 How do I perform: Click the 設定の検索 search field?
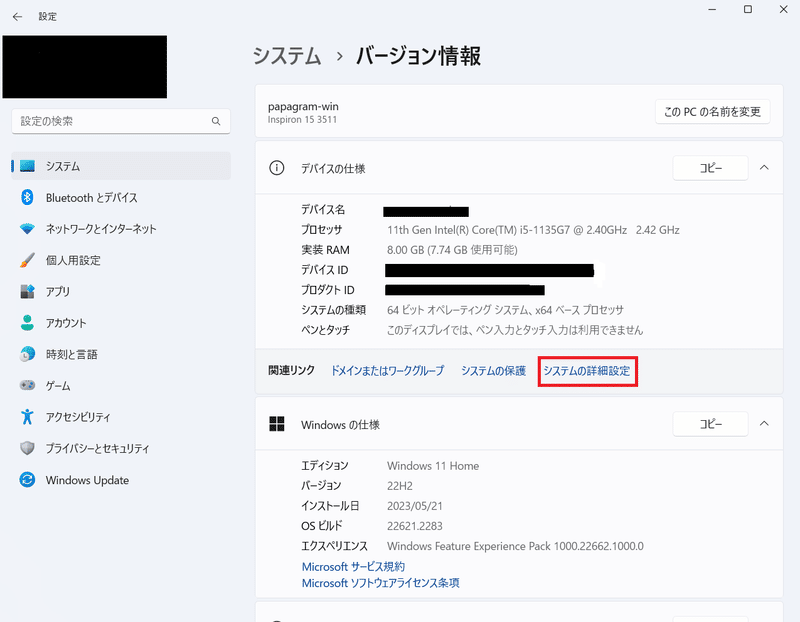pos(120,120)
